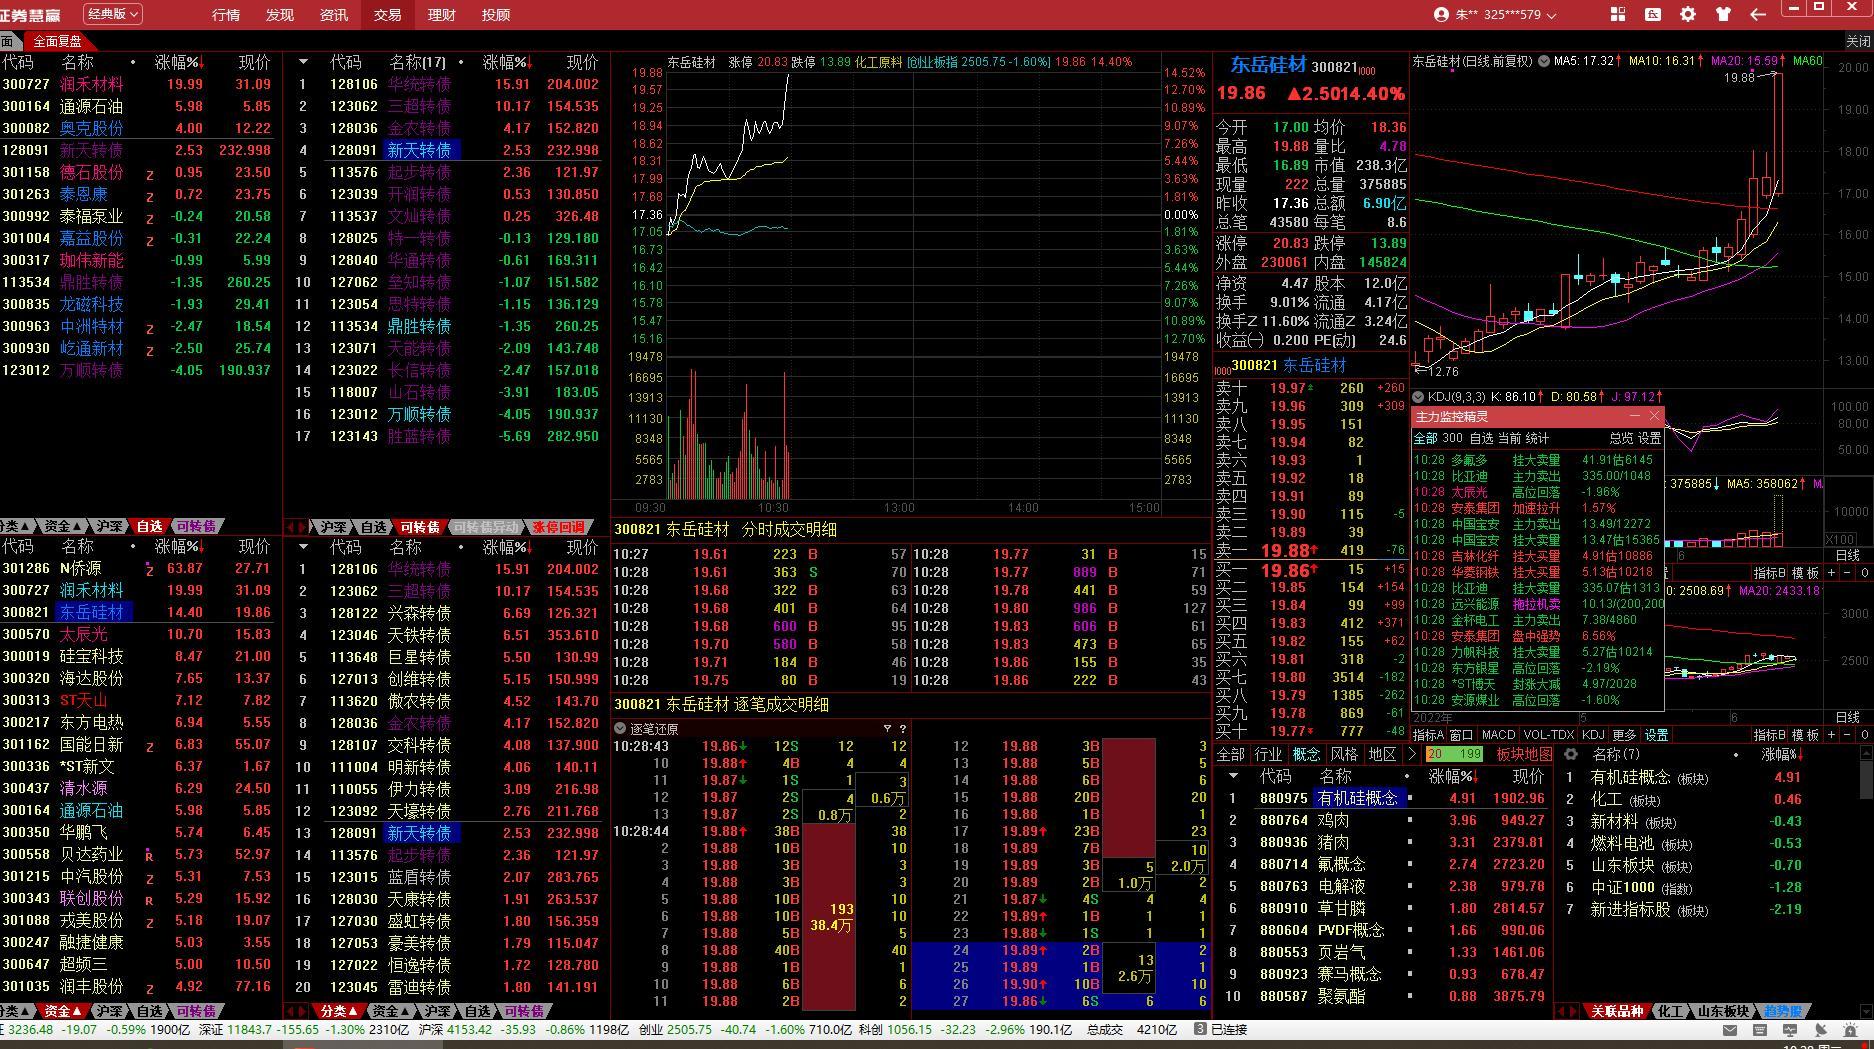Screen dimensions: 1874x1049
Task: Sort related sectors 名称(7) panel by 涨幅%
Action: 1782,755
